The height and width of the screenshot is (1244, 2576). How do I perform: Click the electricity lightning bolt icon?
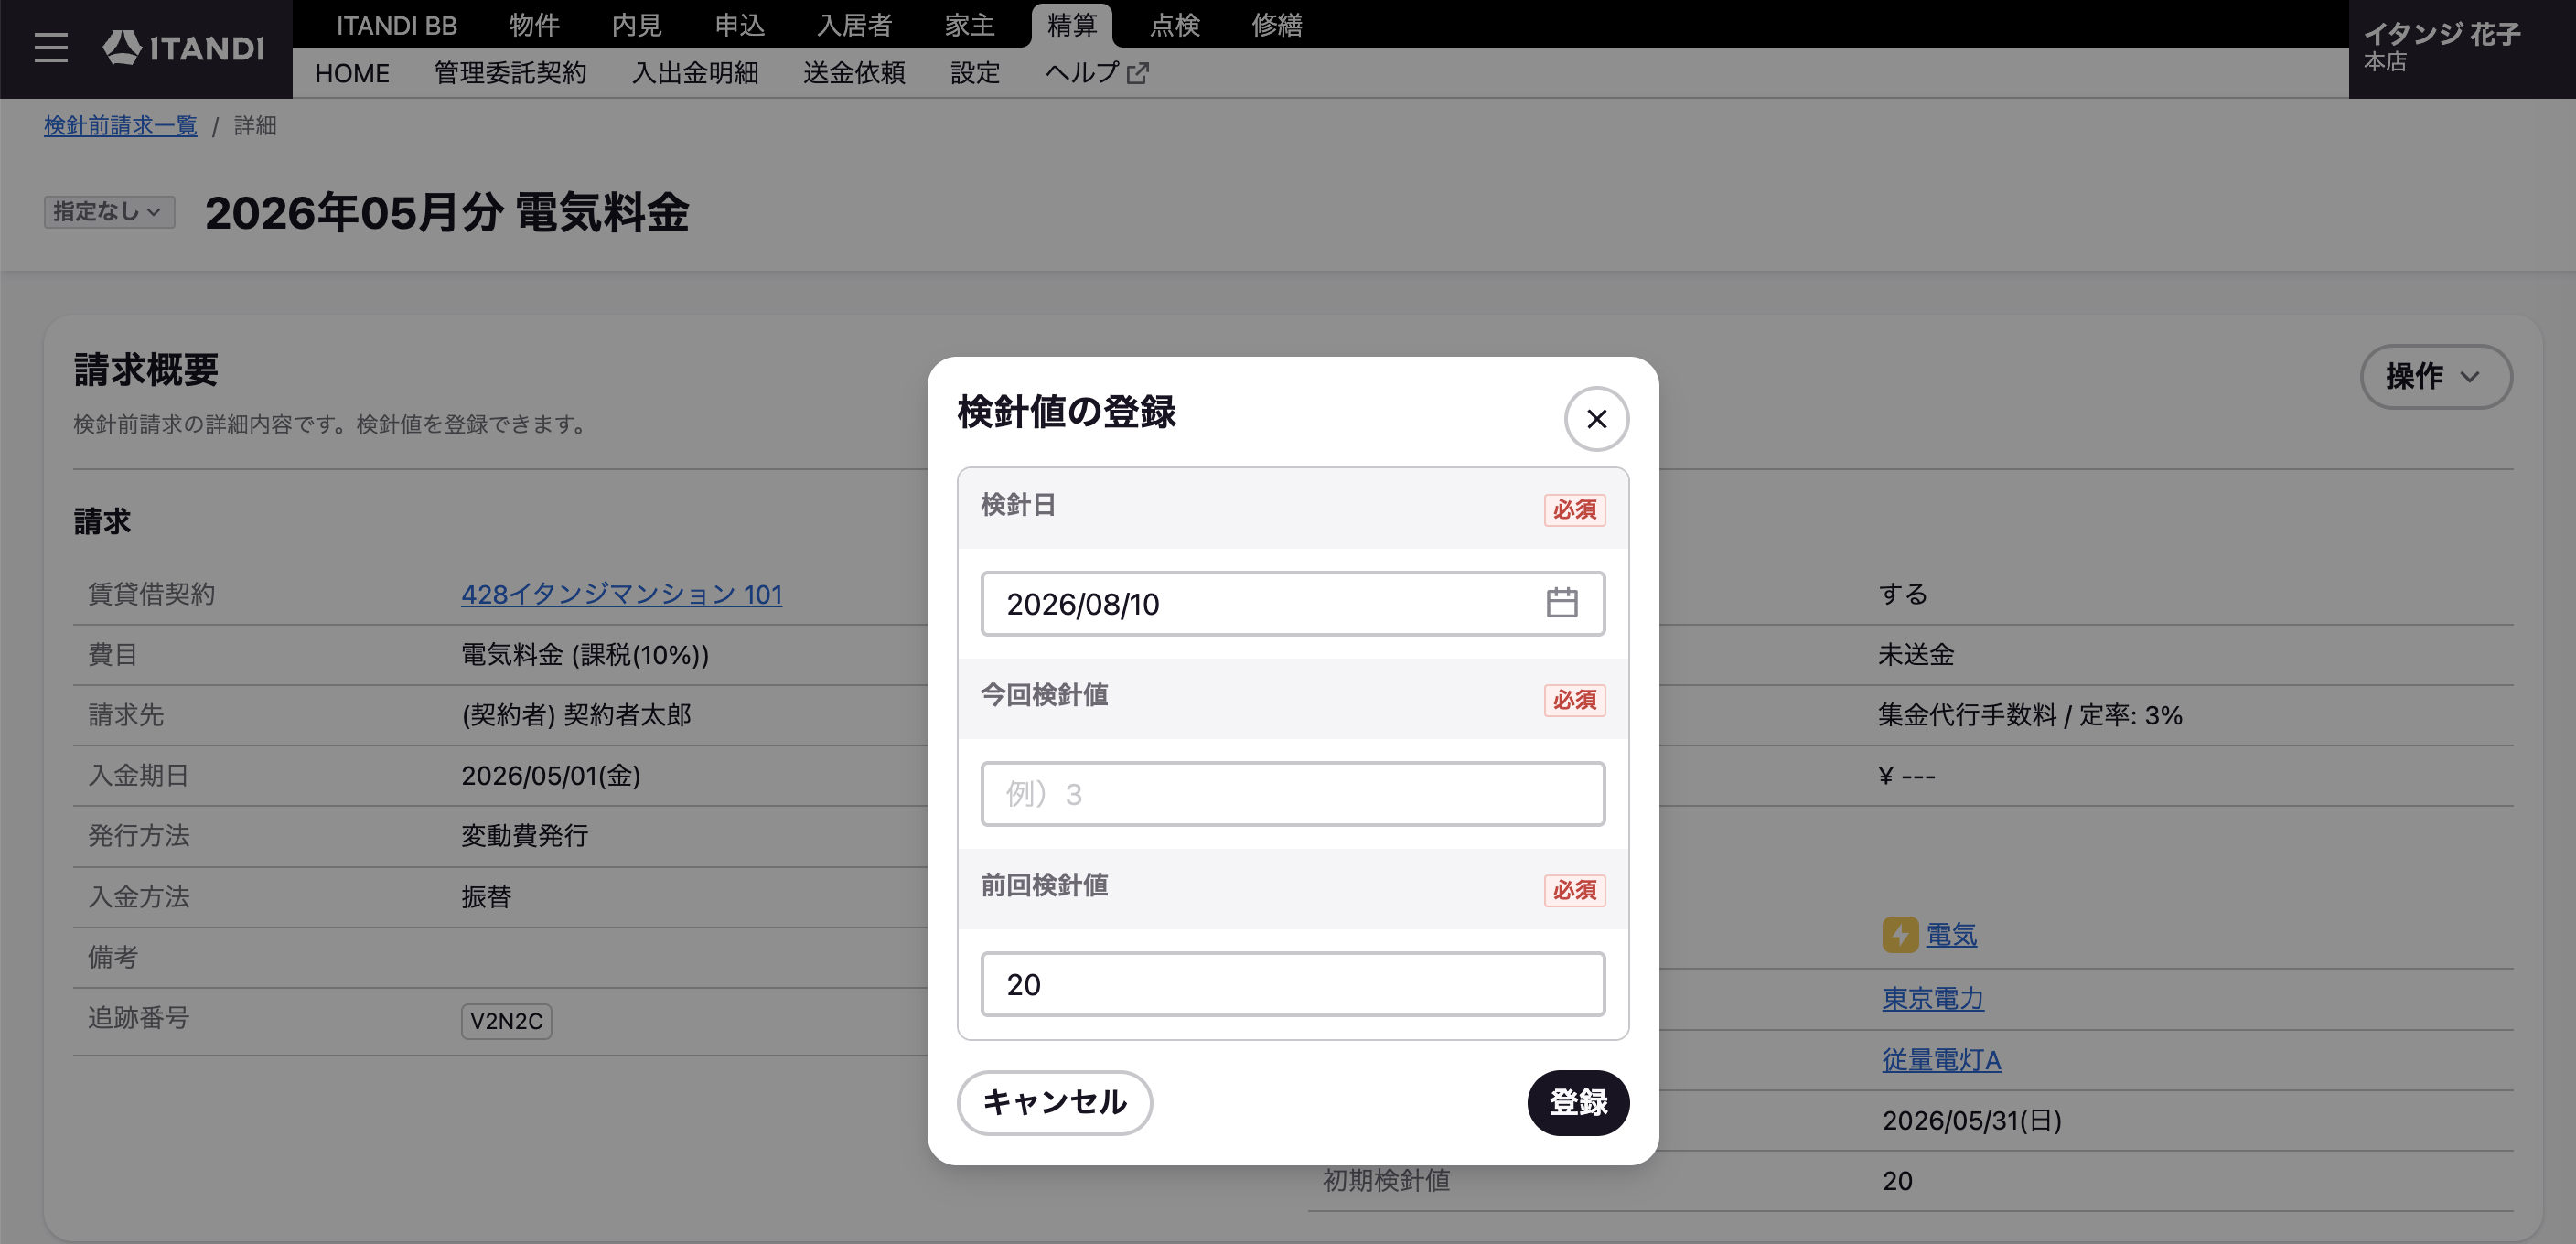(1899, 935)
